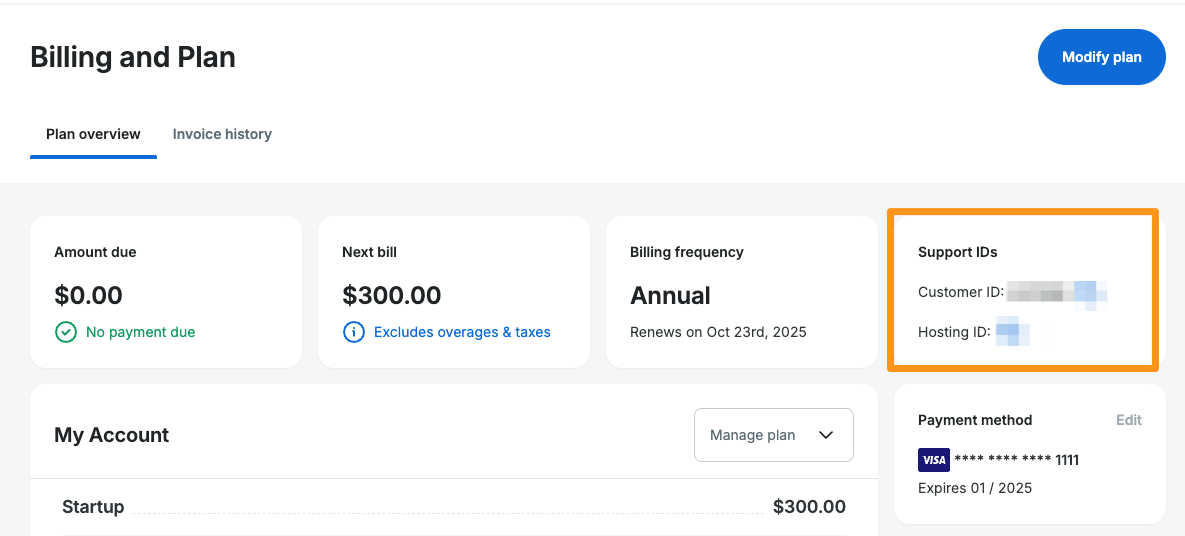Edit the payment method
The width and height of the screenshot is (1185, 536).
pos(1129,420)
